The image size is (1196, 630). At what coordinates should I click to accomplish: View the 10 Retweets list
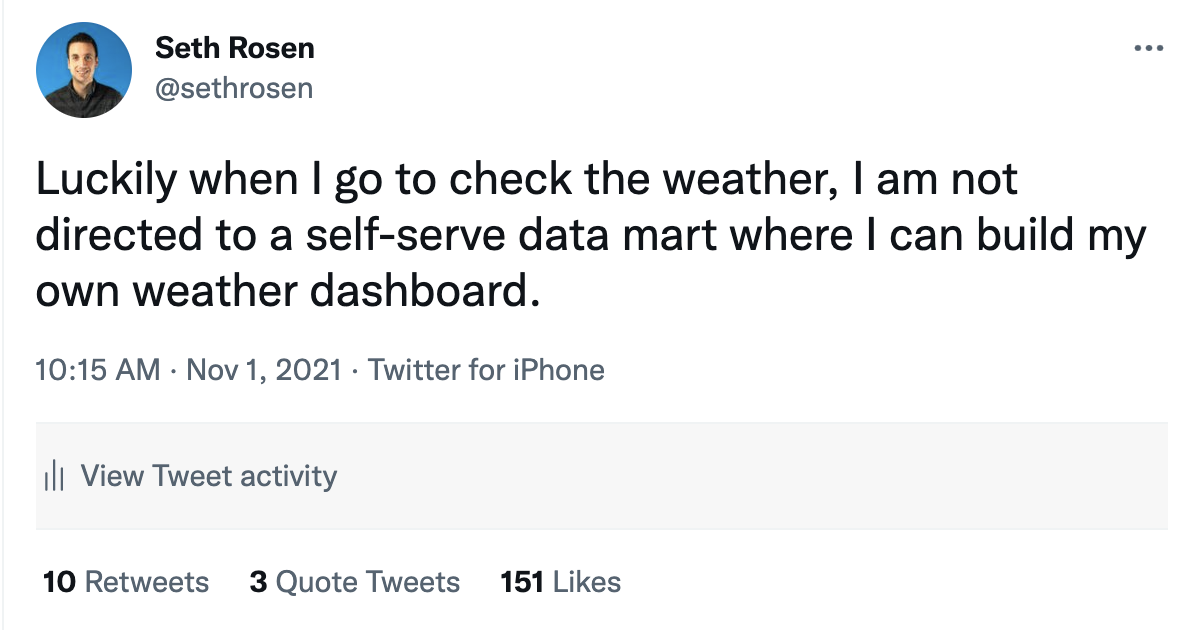(123, 581)
